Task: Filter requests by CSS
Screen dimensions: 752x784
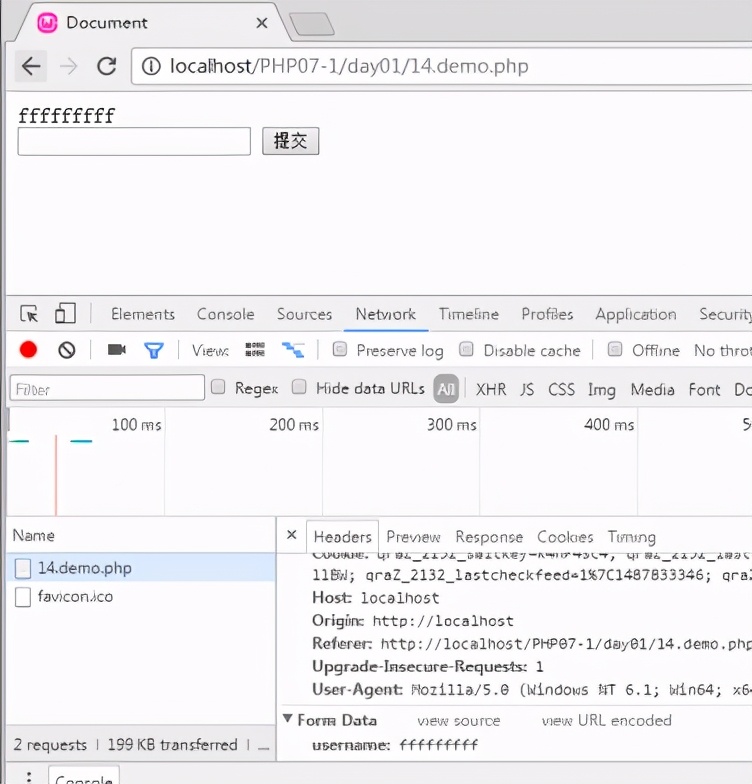Action: point(561,389)
